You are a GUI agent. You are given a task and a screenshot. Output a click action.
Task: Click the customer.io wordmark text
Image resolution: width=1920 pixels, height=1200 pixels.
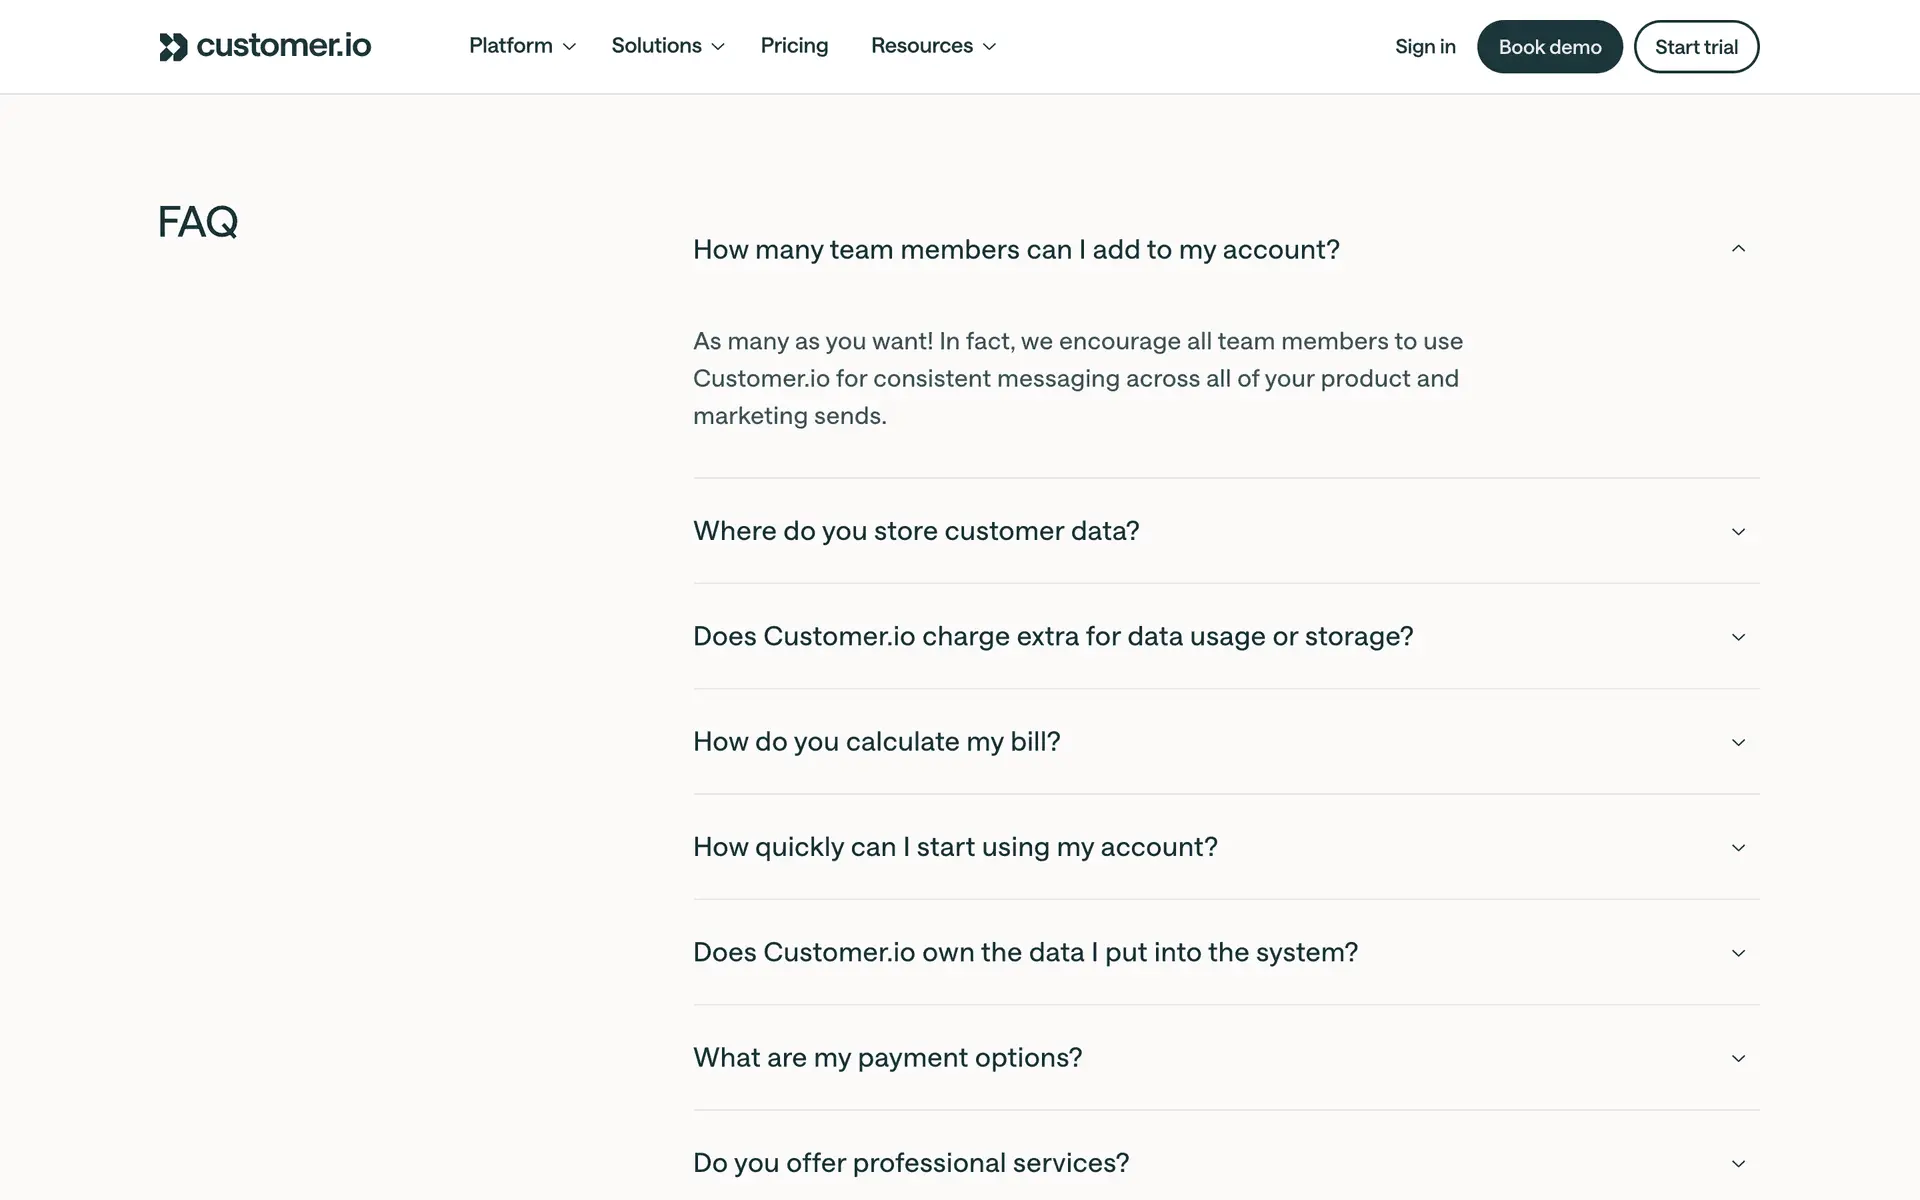click(x=284, y=46)
